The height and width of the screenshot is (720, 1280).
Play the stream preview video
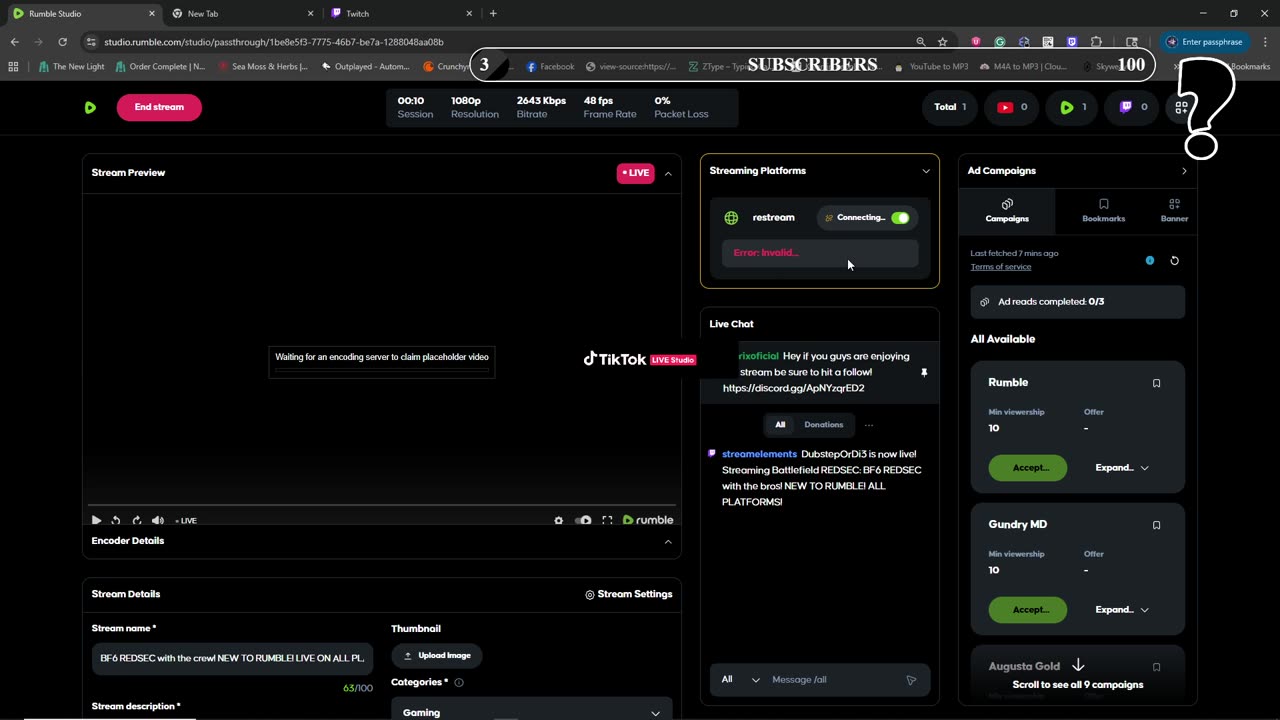click(96, 520)
